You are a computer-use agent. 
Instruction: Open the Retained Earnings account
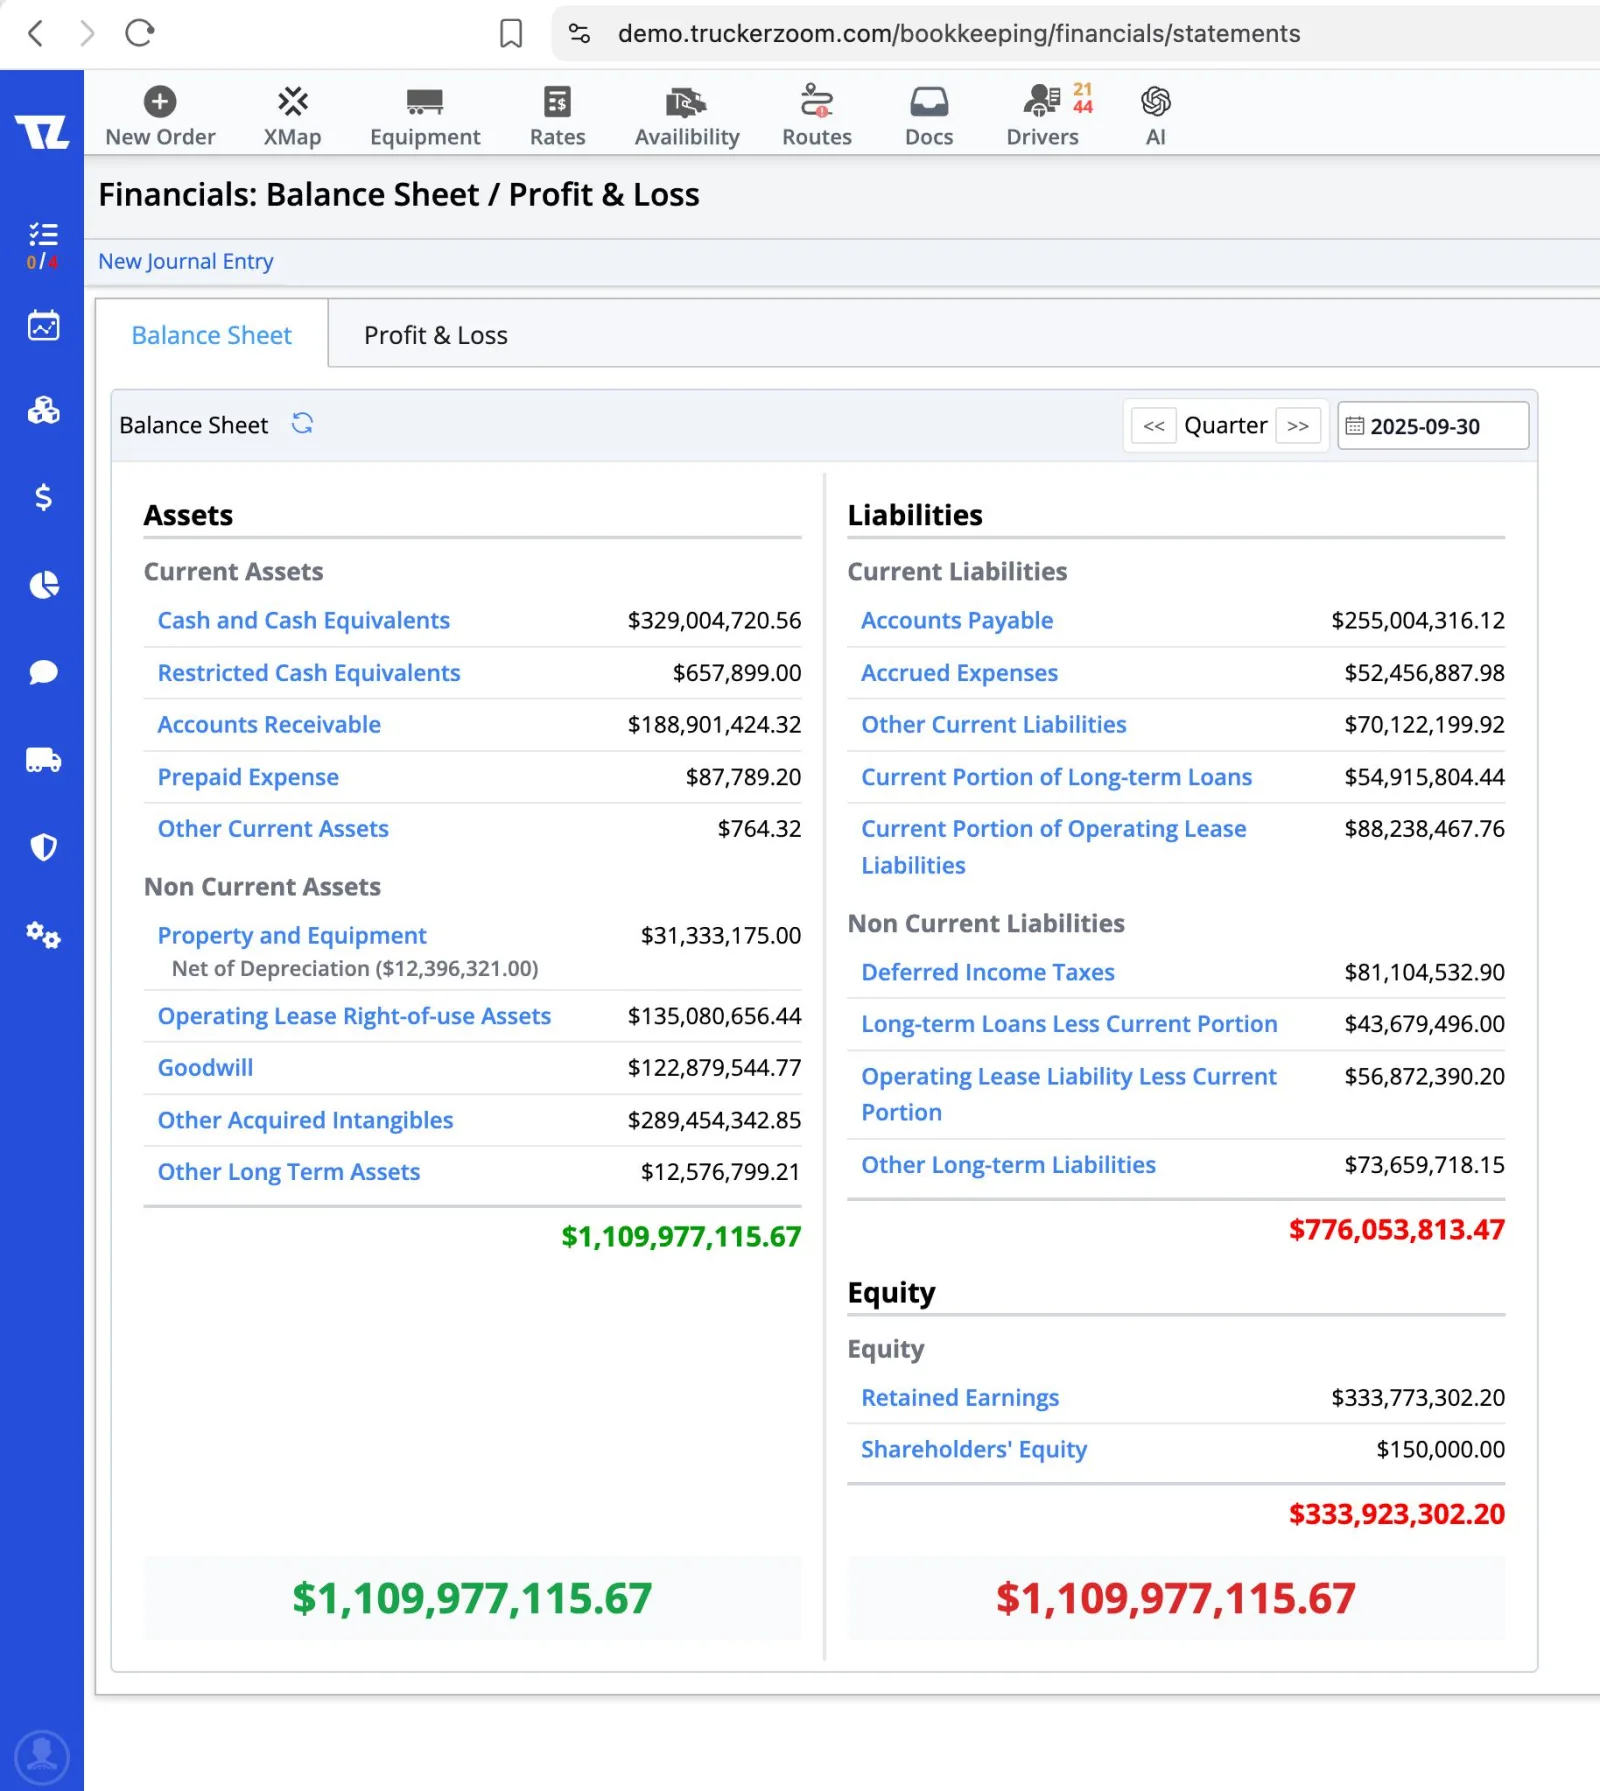point(960,1398)
